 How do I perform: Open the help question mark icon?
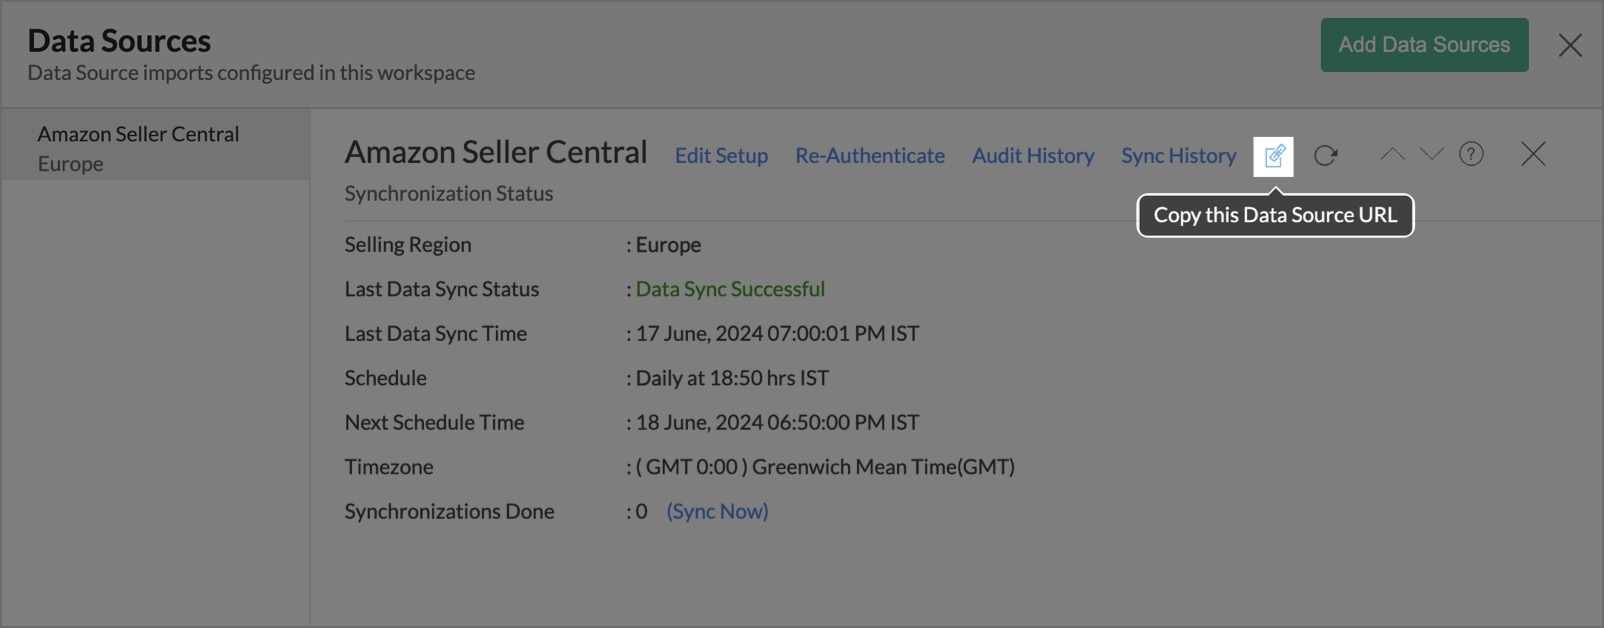[1471, 154]
